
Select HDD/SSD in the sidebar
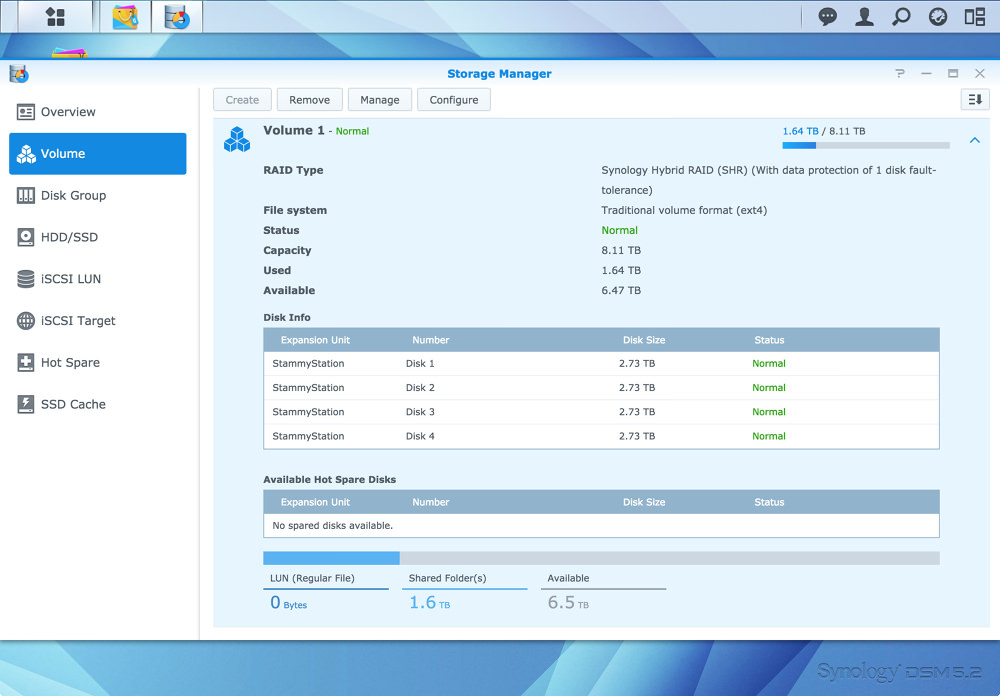tap(69, 237)
